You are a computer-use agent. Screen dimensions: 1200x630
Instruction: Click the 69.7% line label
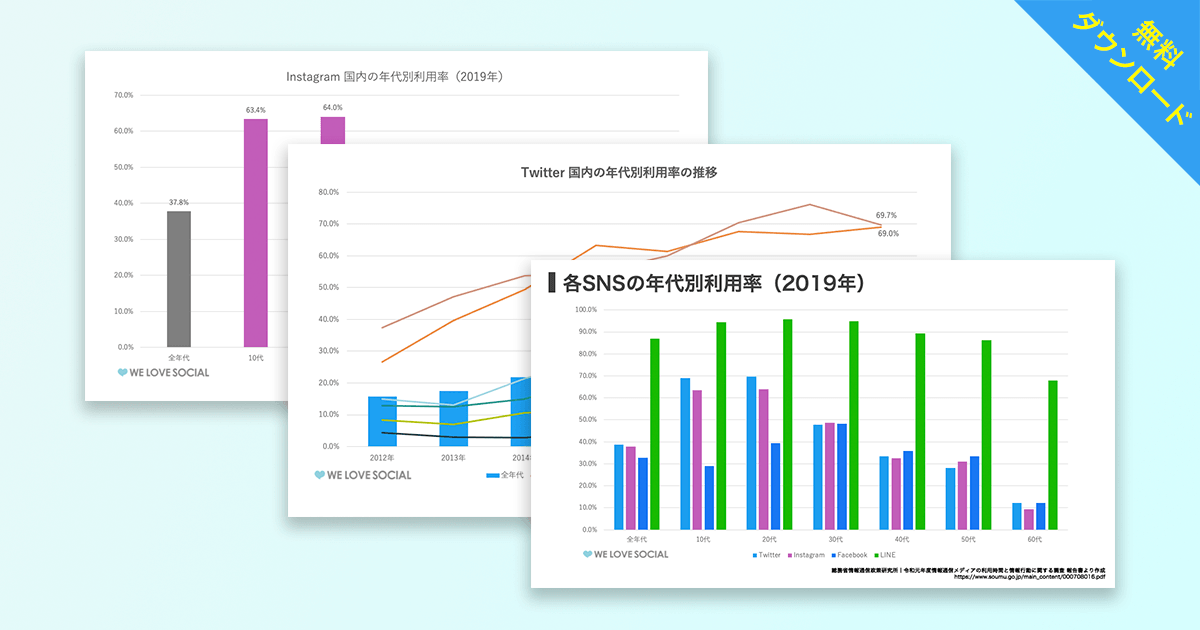886,215
